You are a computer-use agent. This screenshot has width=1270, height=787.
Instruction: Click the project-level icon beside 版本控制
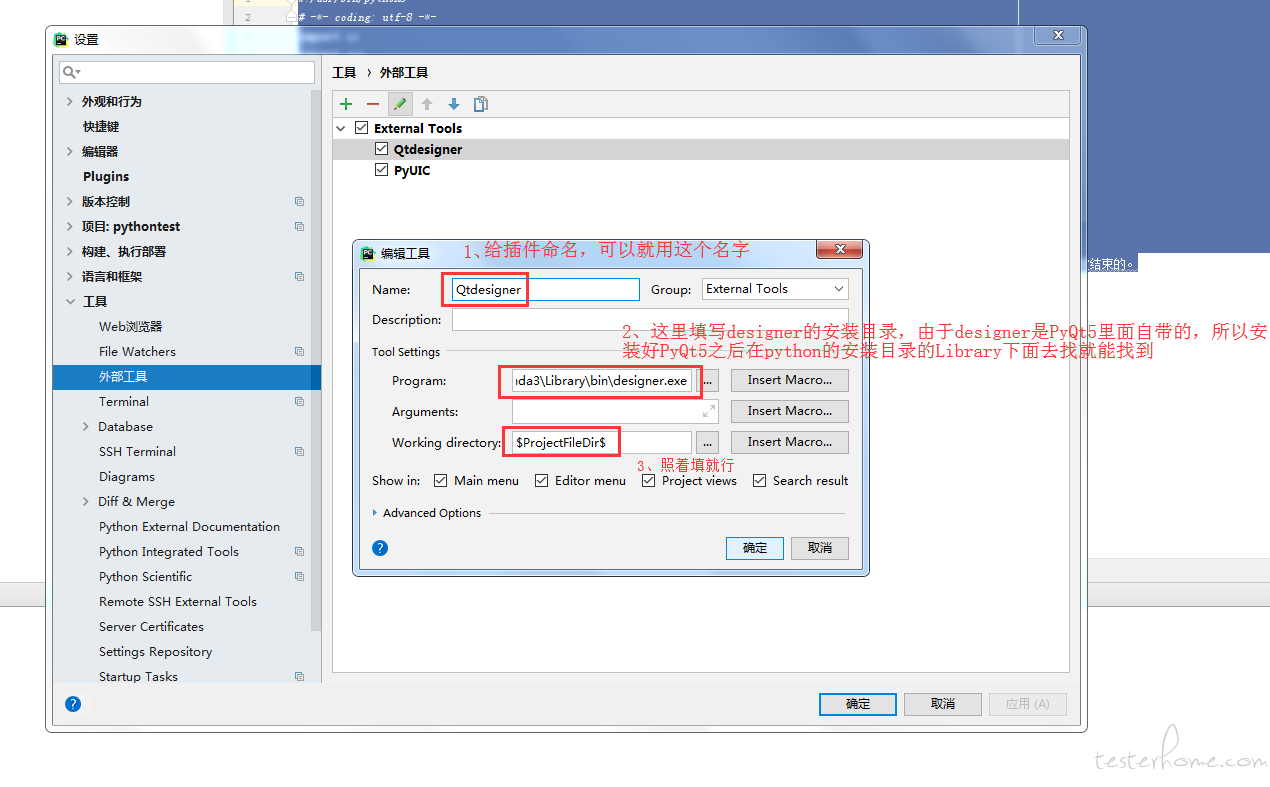(x=299, y=201)
